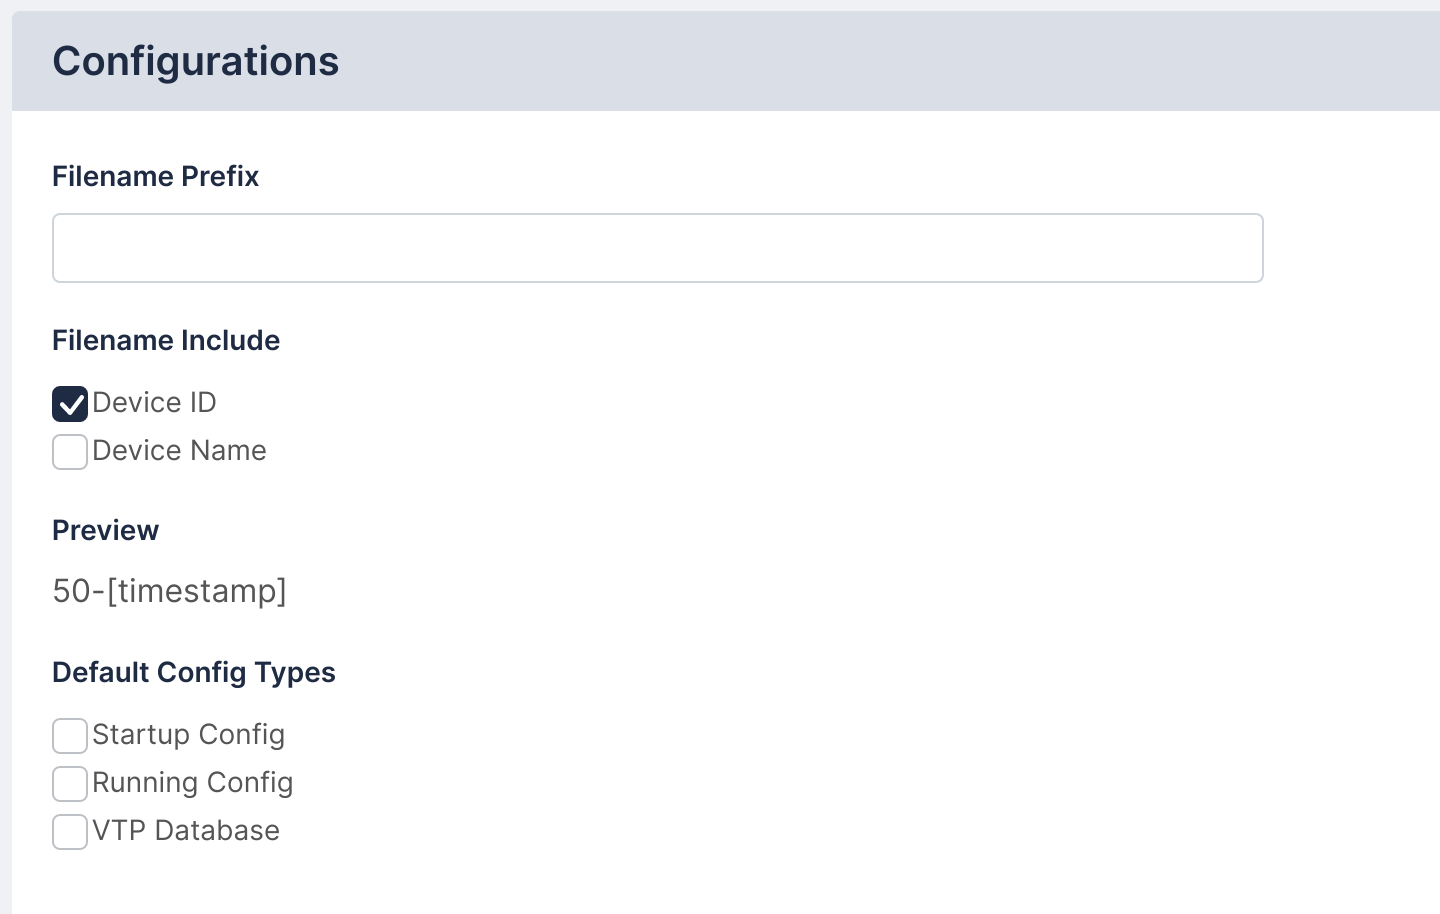This screenshot has height=914, width=1440.
Task: Click the Filename Prefix field label
Action: 155,176
